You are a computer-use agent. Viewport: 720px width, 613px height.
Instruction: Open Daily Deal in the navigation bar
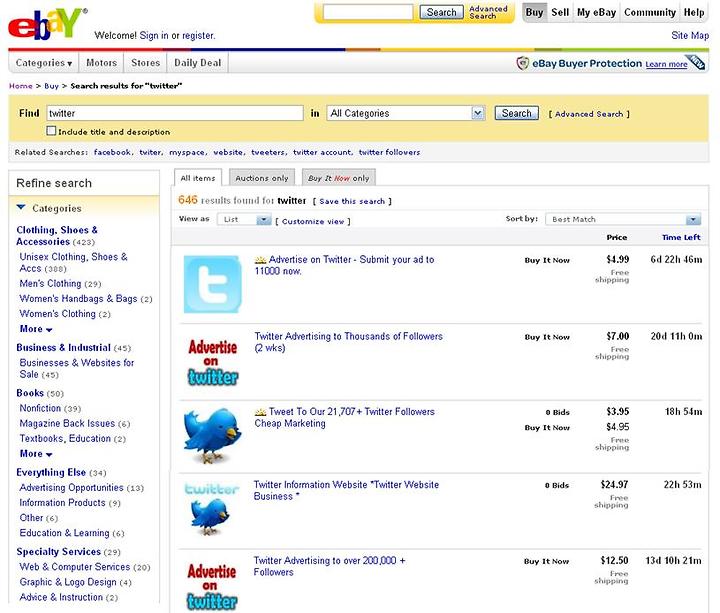pos(197,63)
